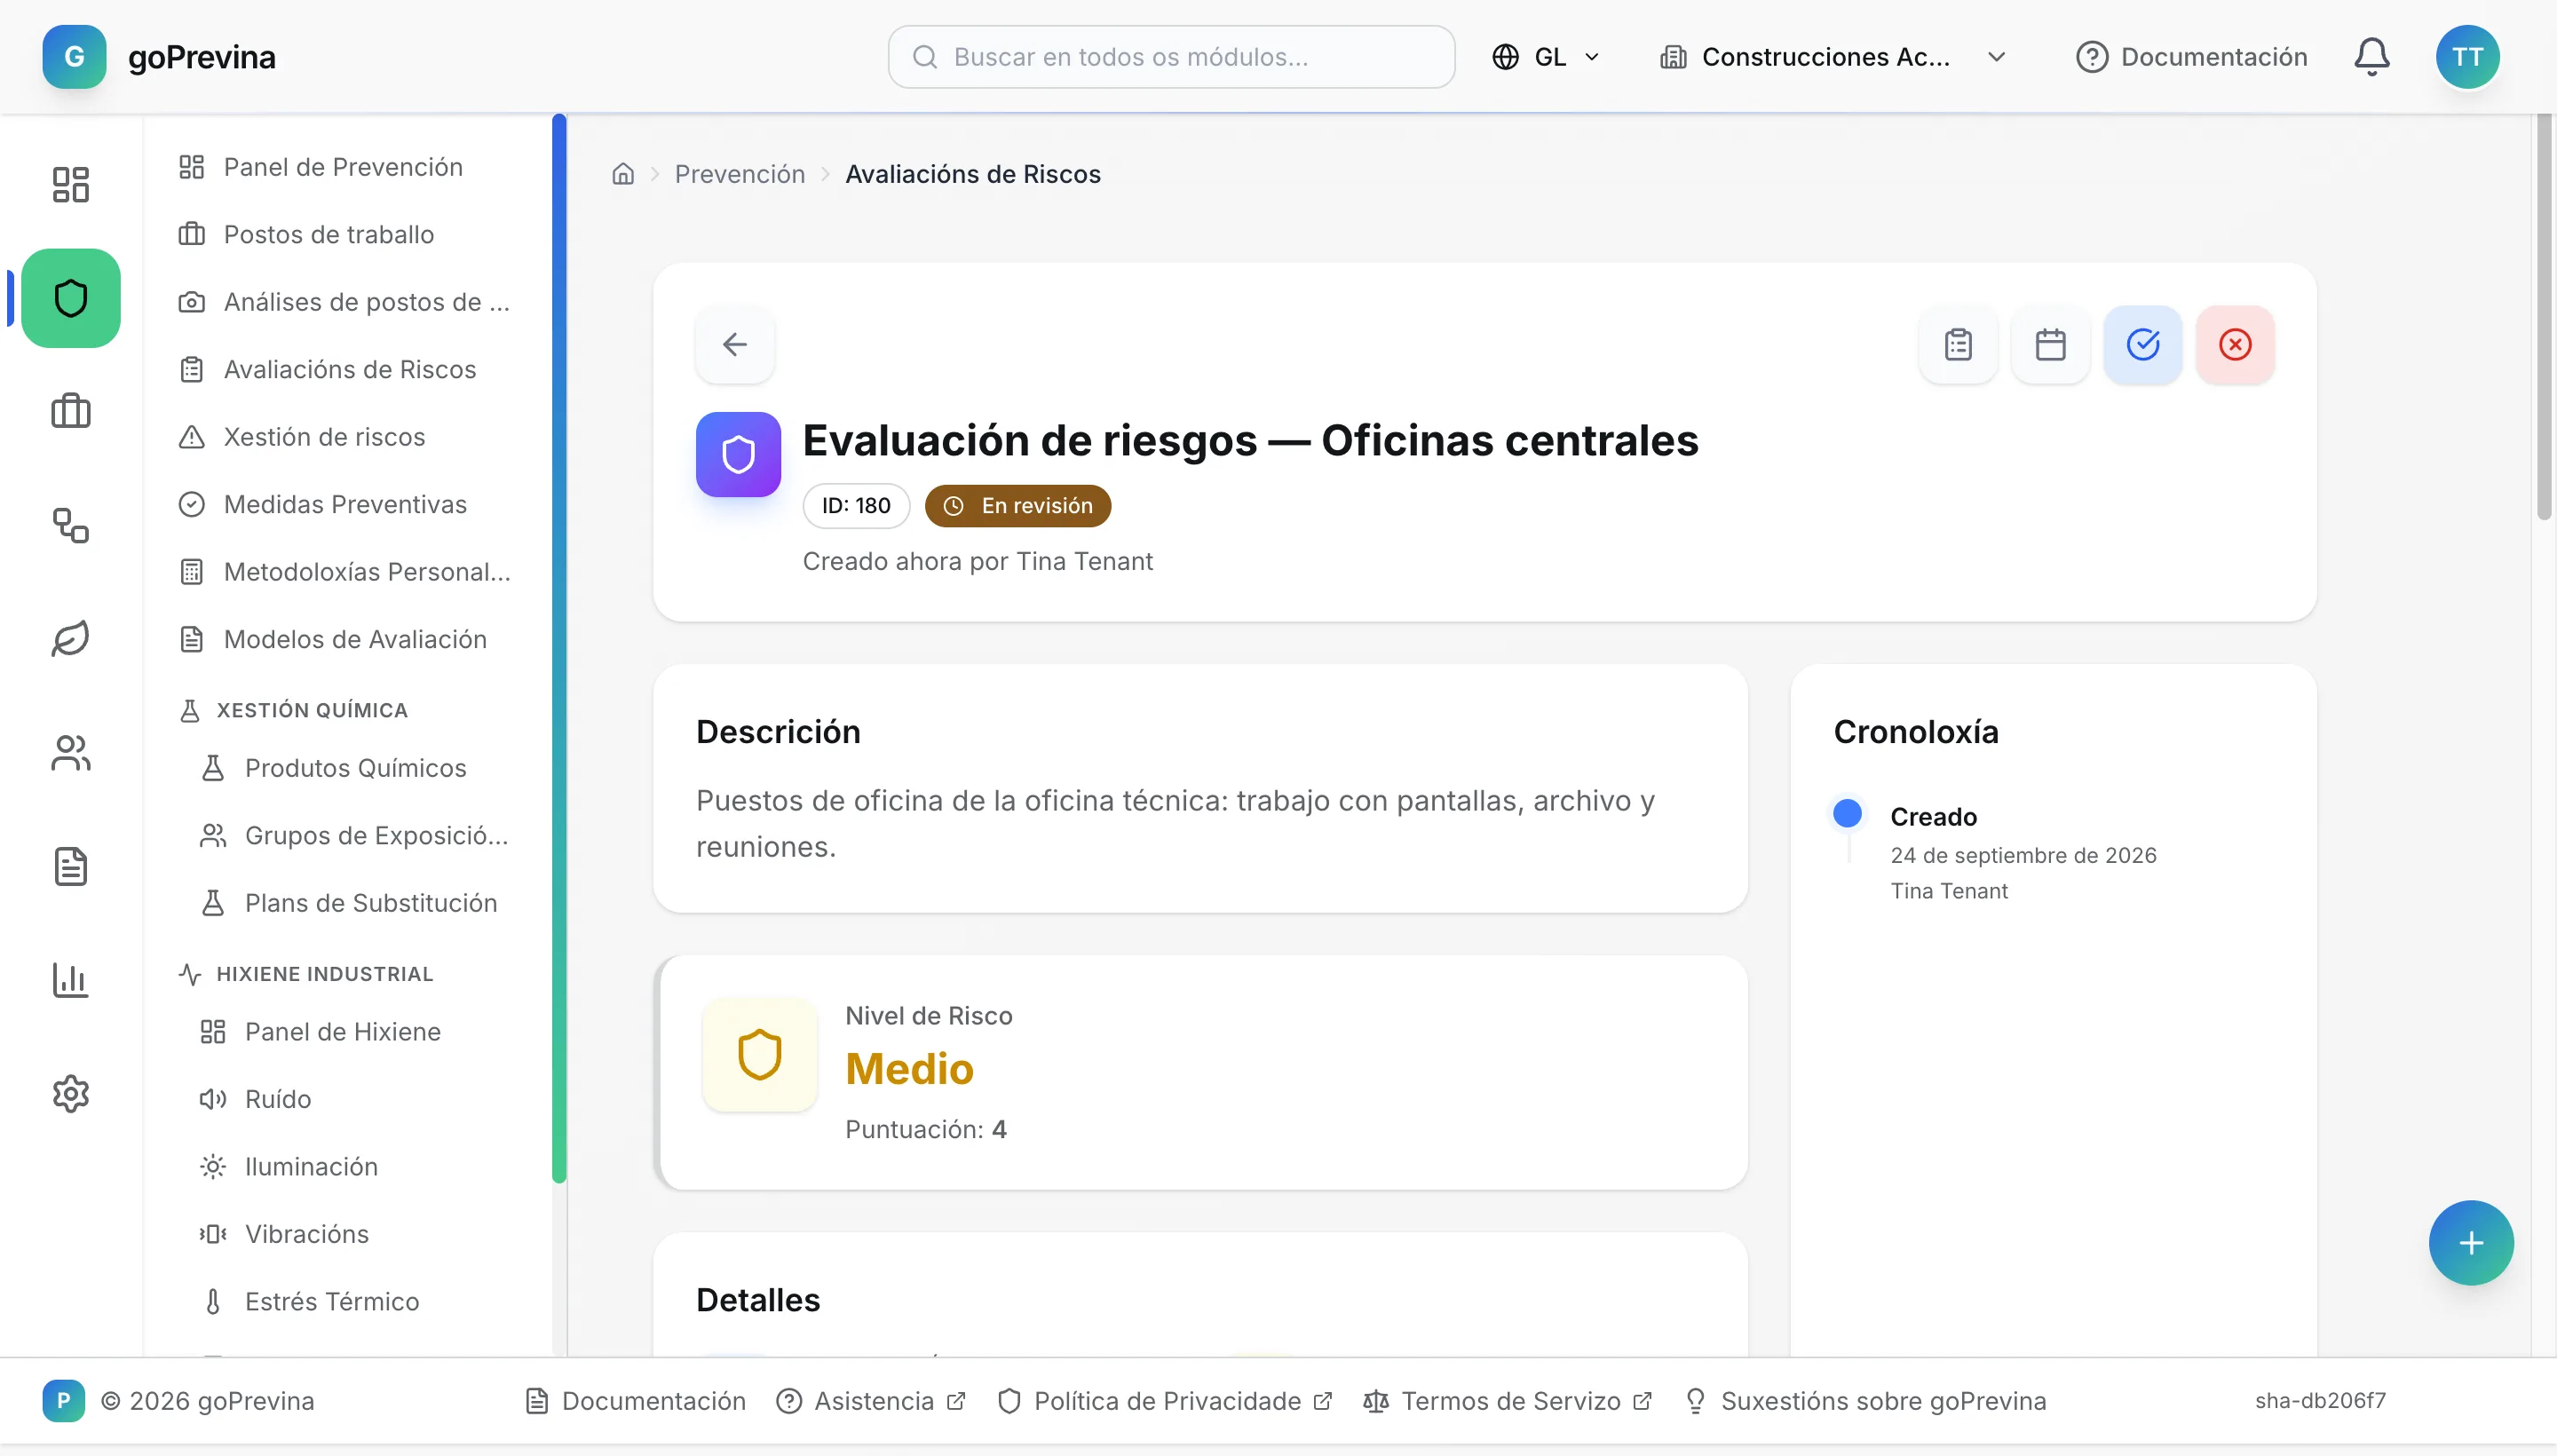The image size is (2557, 1456).
Task: Click the footer P logo icon
Action: coord(63,1401)
